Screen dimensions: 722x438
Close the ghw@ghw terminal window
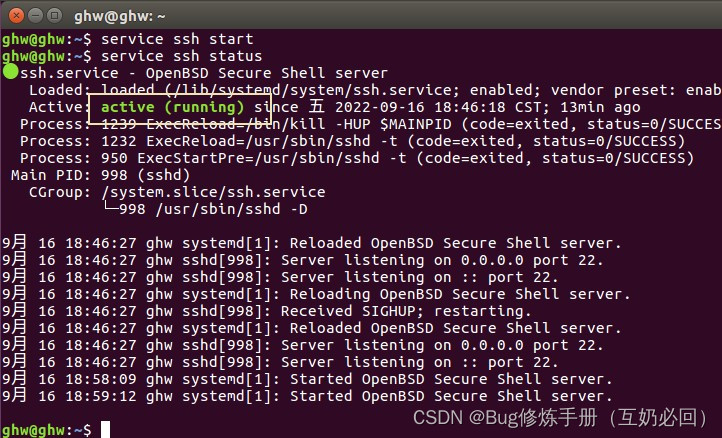(x=16, y=16)
